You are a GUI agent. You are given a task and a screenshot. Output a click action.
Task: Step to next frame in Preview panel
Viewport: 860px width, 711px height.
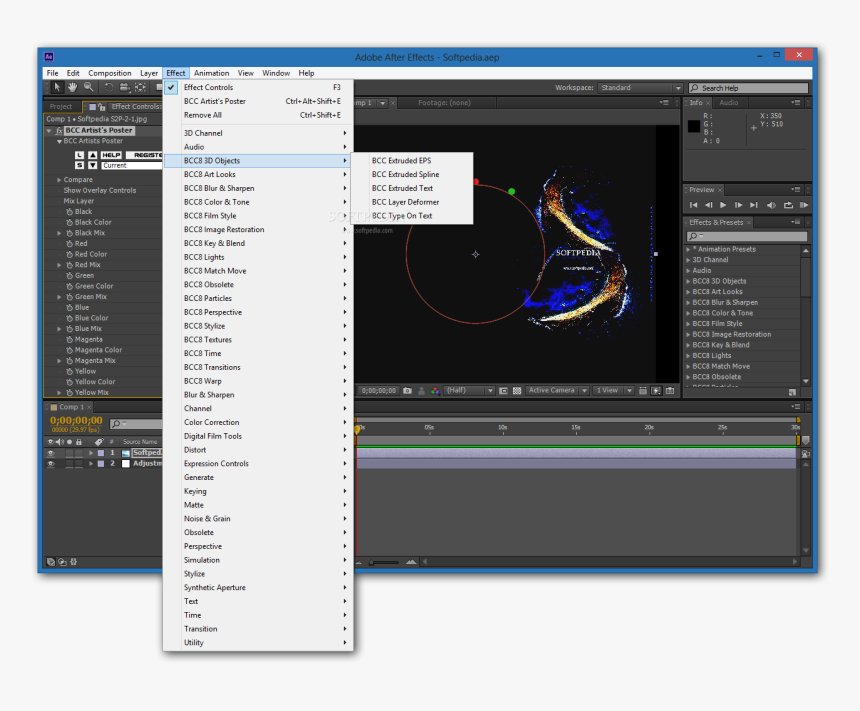(x=738, y=205)
